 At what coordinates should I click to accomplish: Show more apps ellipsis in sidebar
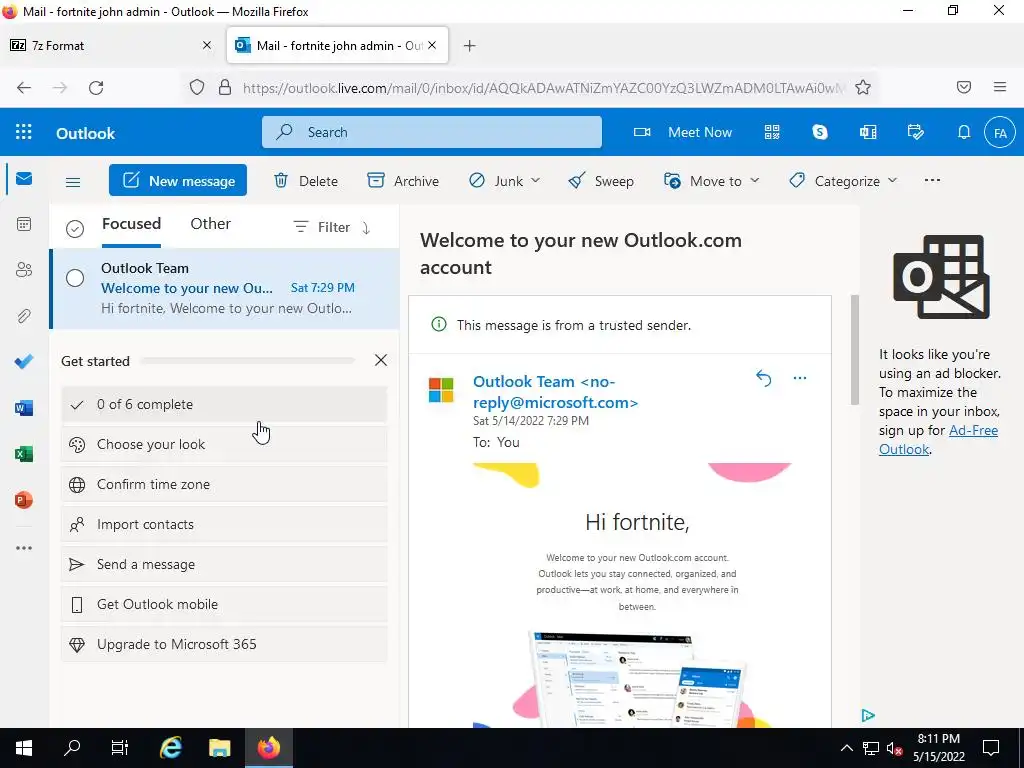tap(24, 548)
